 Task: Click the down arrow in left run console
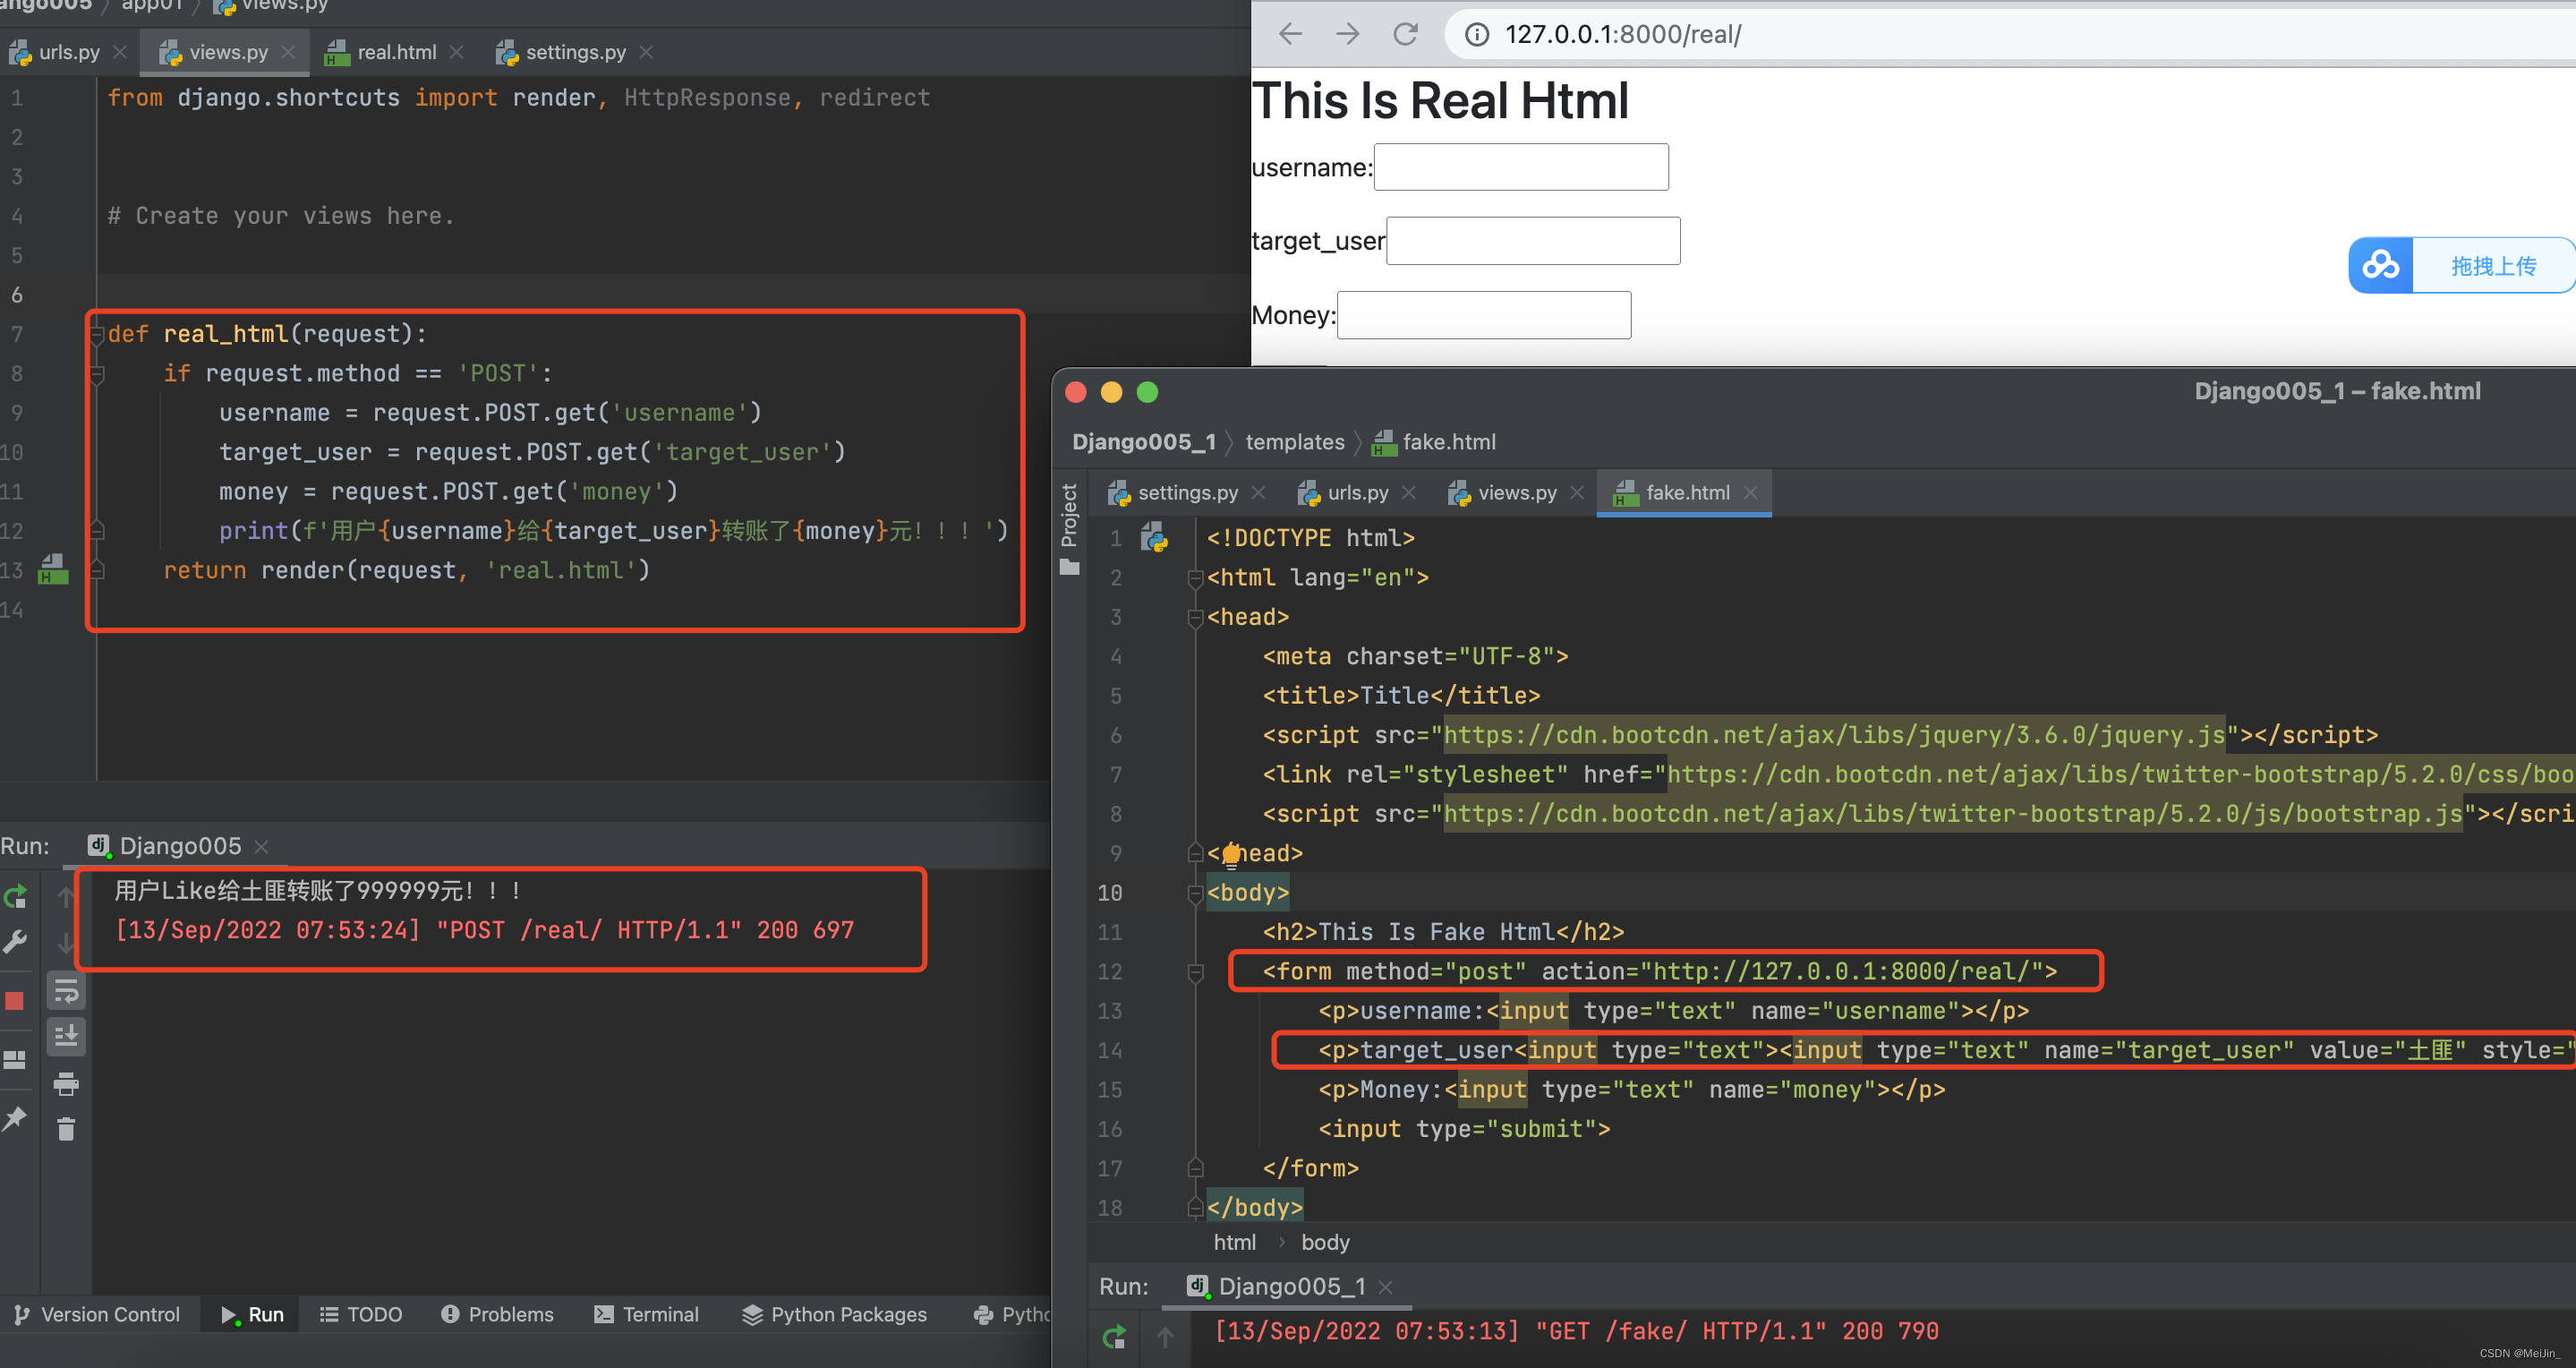click(66, 942)
